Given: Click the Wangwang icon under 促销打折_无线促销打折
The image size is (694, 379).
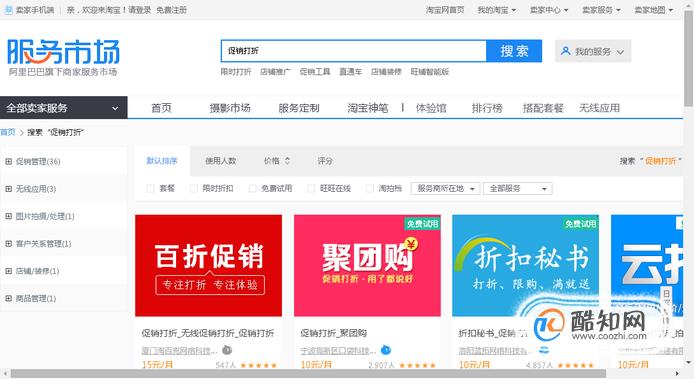Looking at the screenshot, I should click(x=227, y=350).
